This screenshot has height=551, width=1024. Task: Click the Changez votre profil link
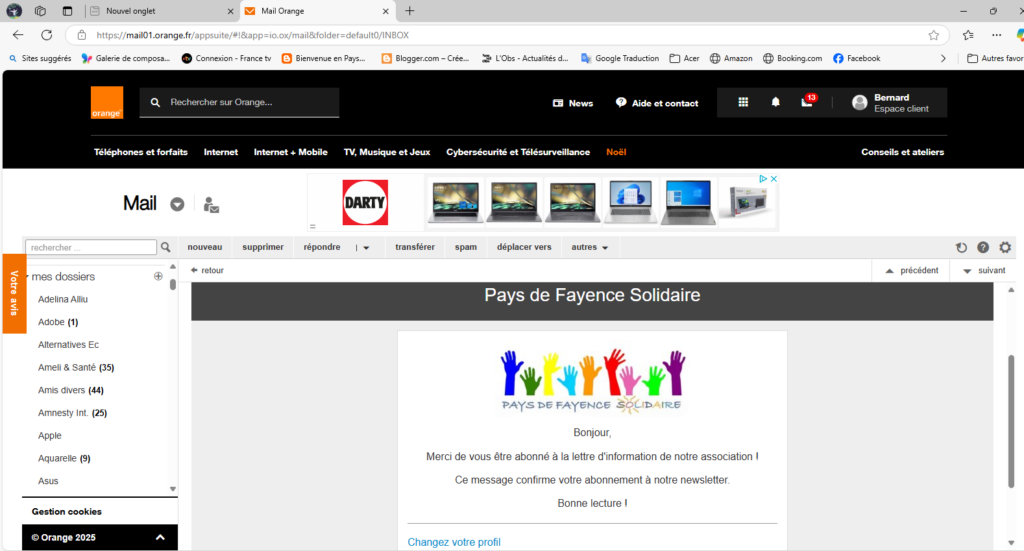coord(454,542)
